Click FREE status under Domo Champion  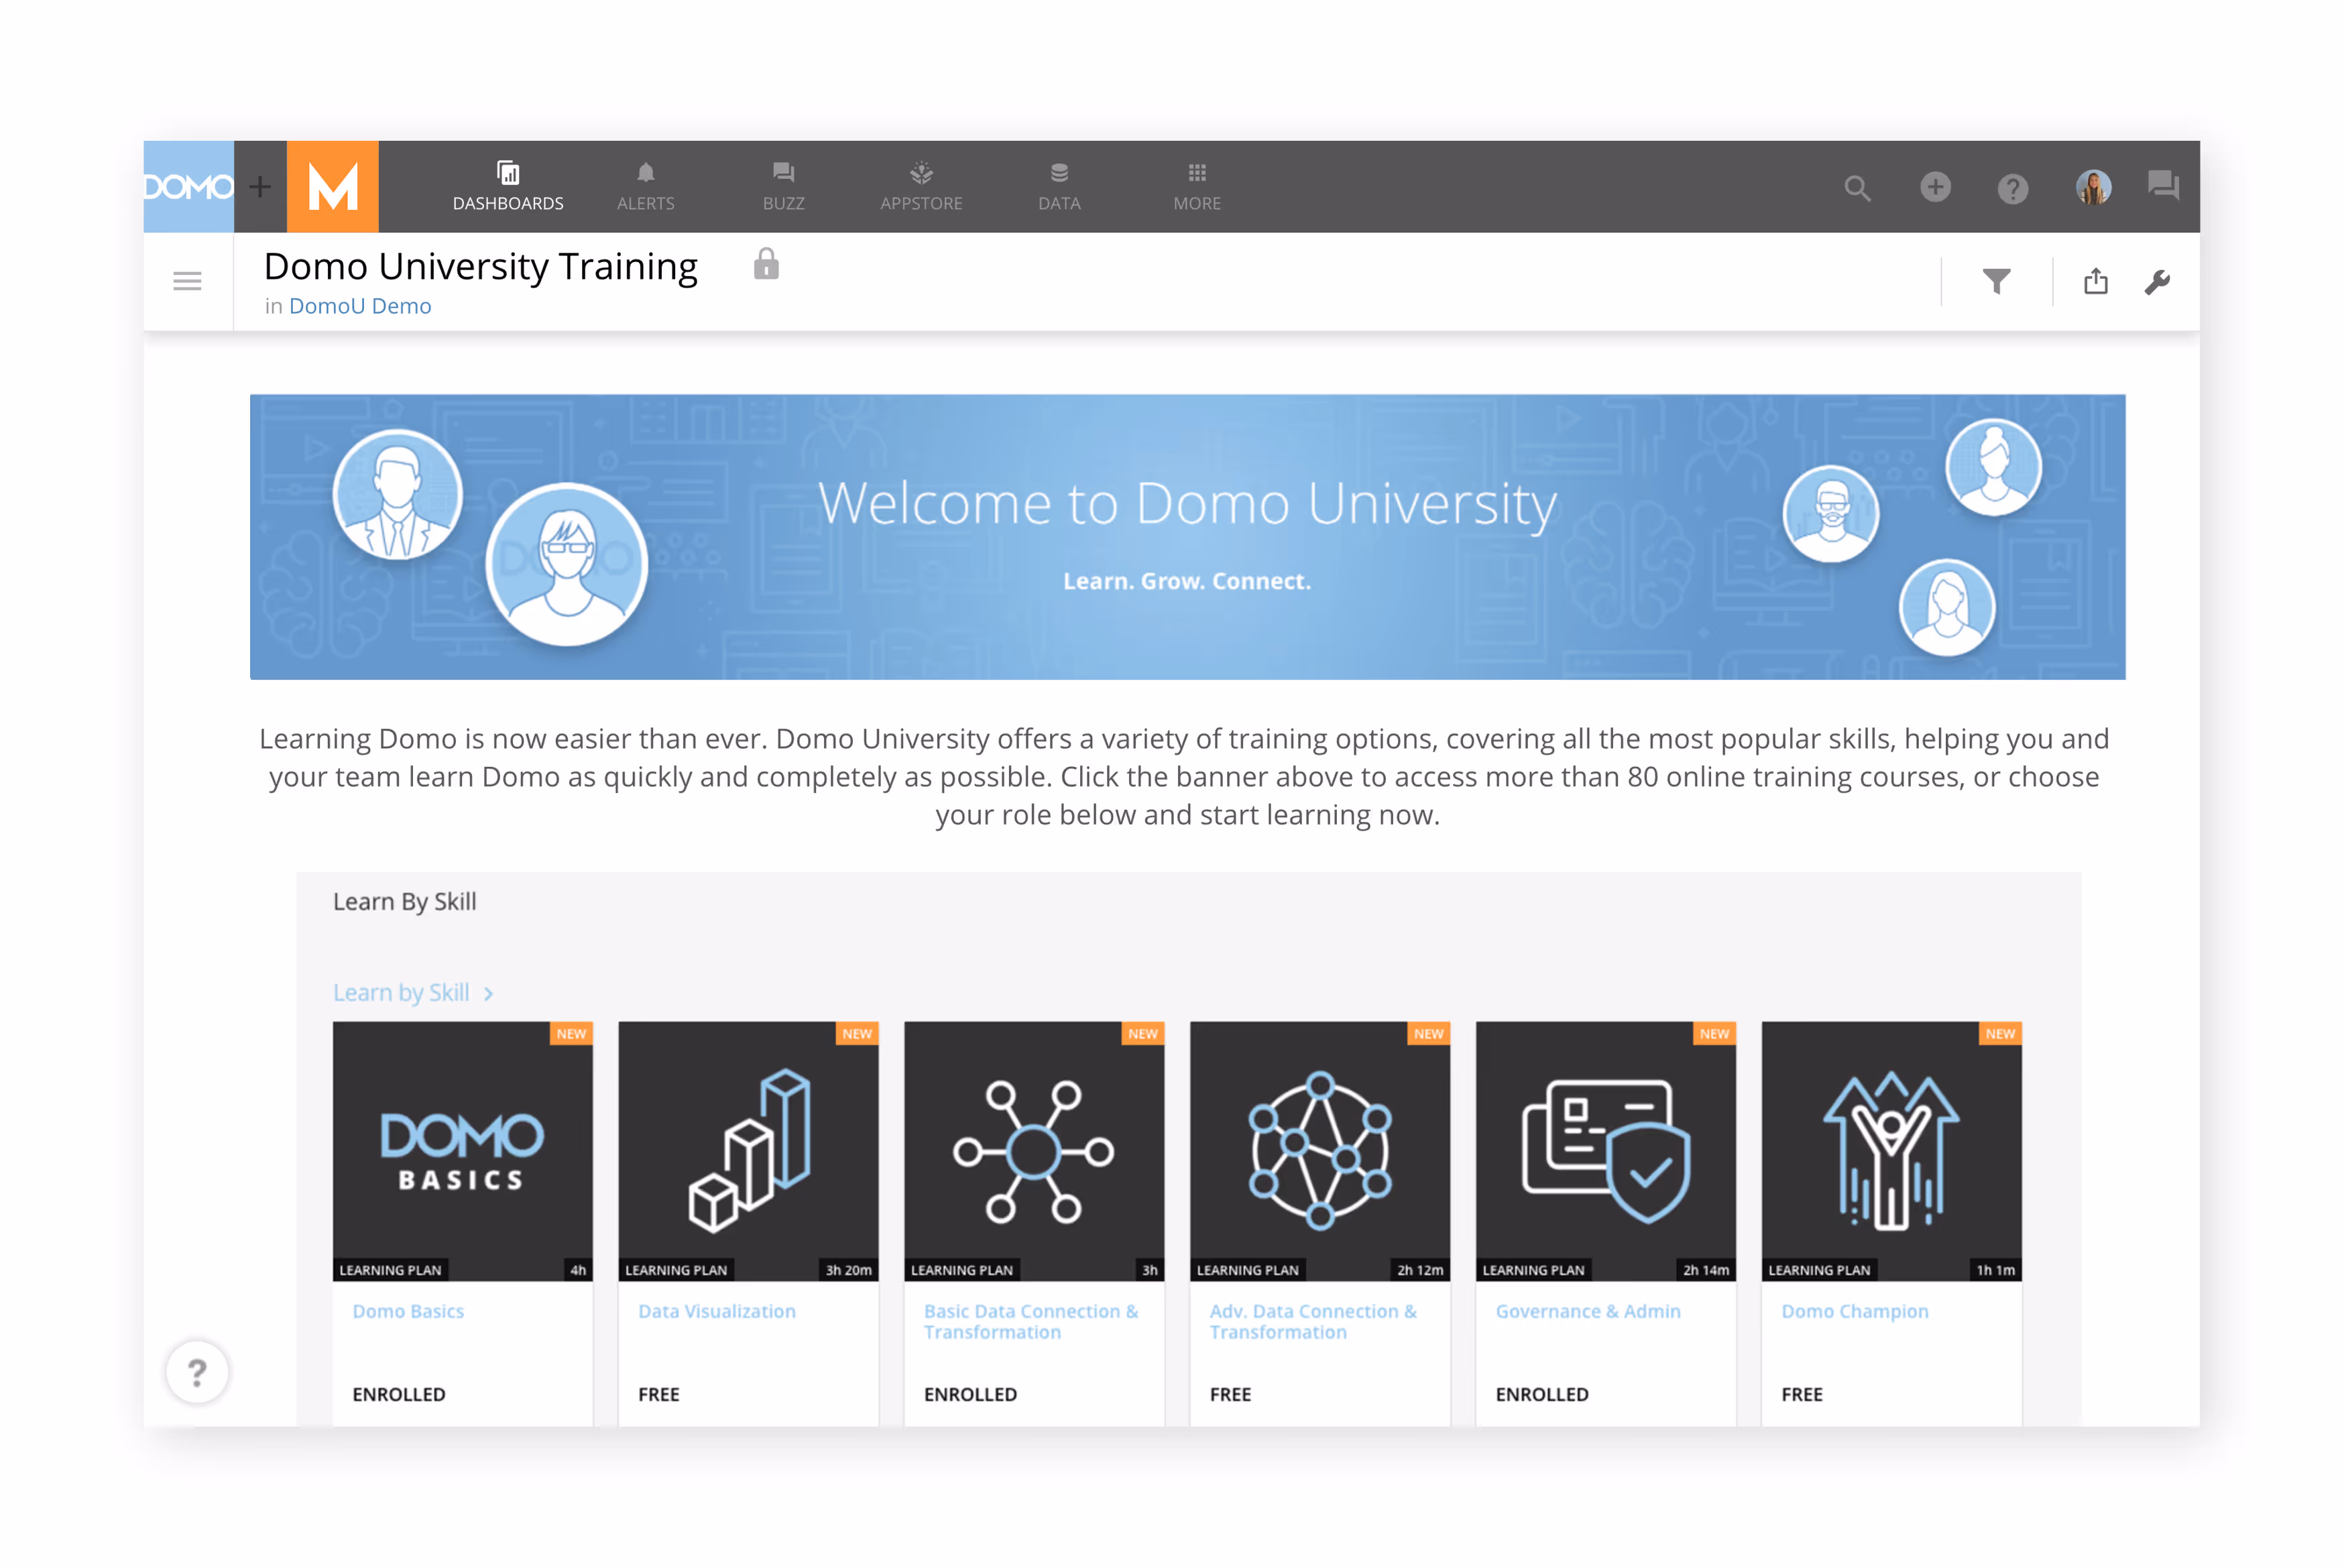tap(1802, 1394)
